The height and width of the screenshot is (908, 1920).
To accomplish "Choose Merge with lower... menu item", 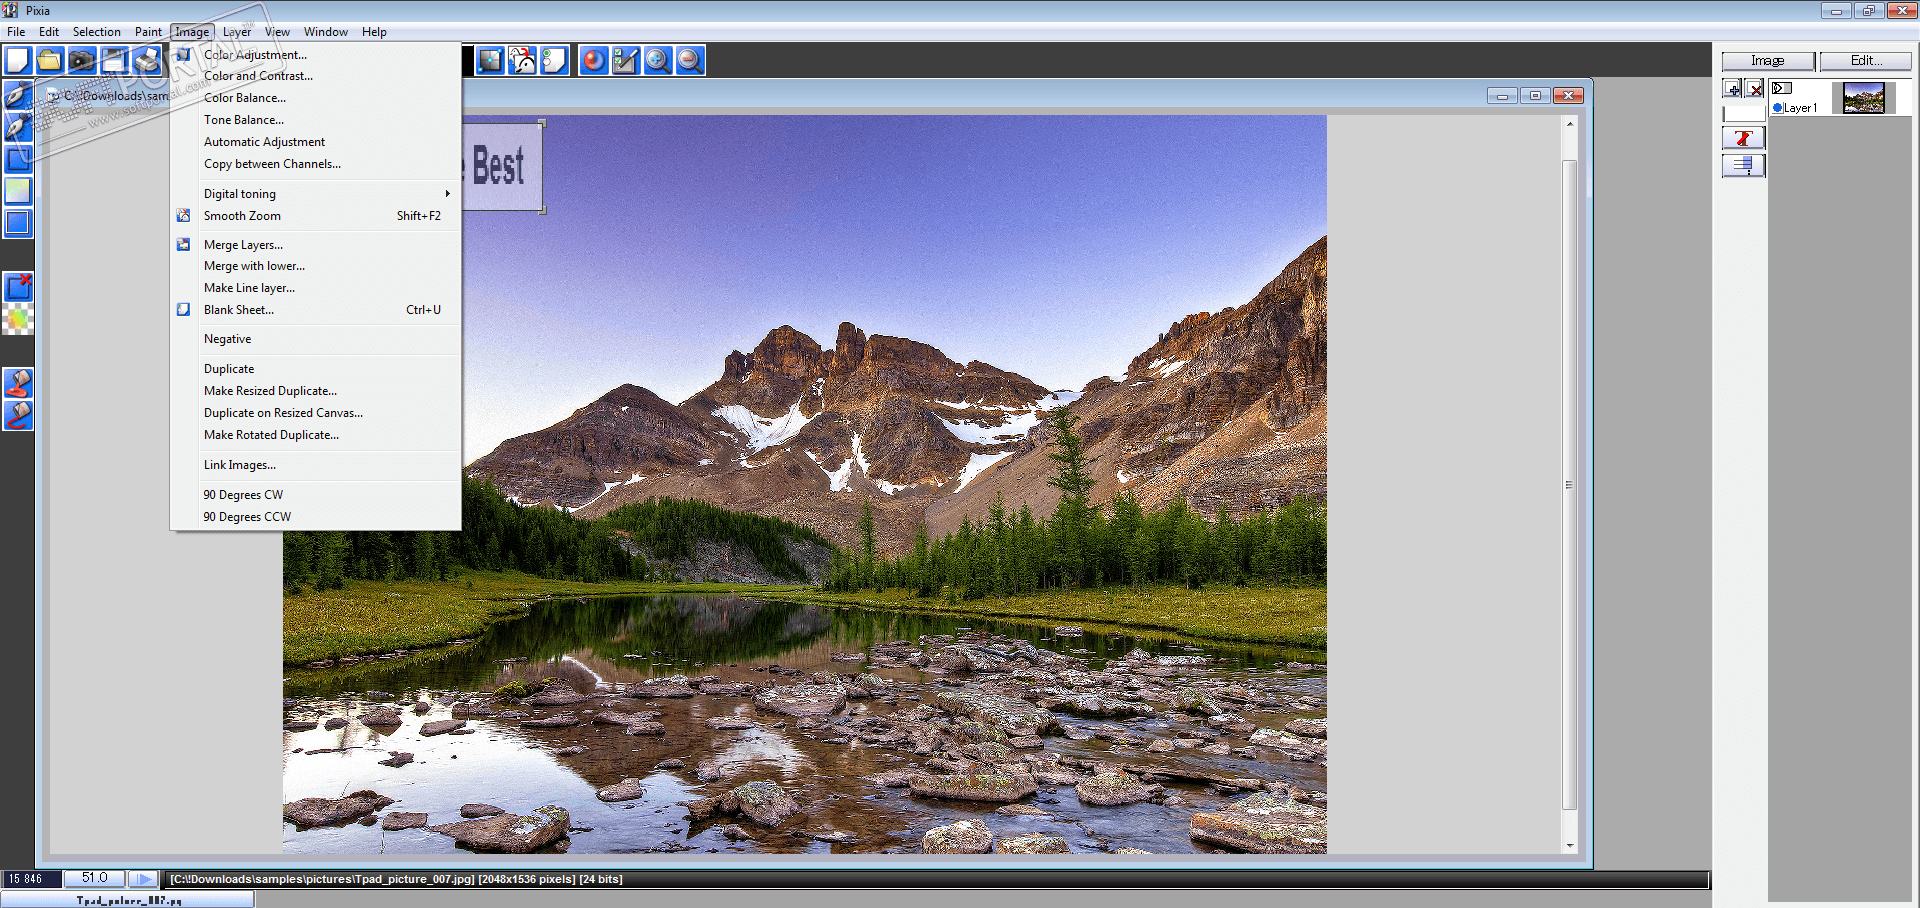I will coord(315,266).
